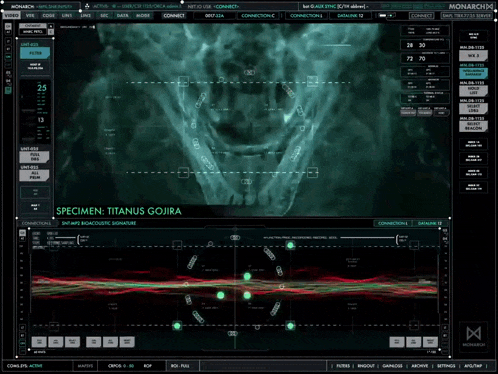Click the green node left of waveform center
Viewport: 498px width, 374px height.
220,295
